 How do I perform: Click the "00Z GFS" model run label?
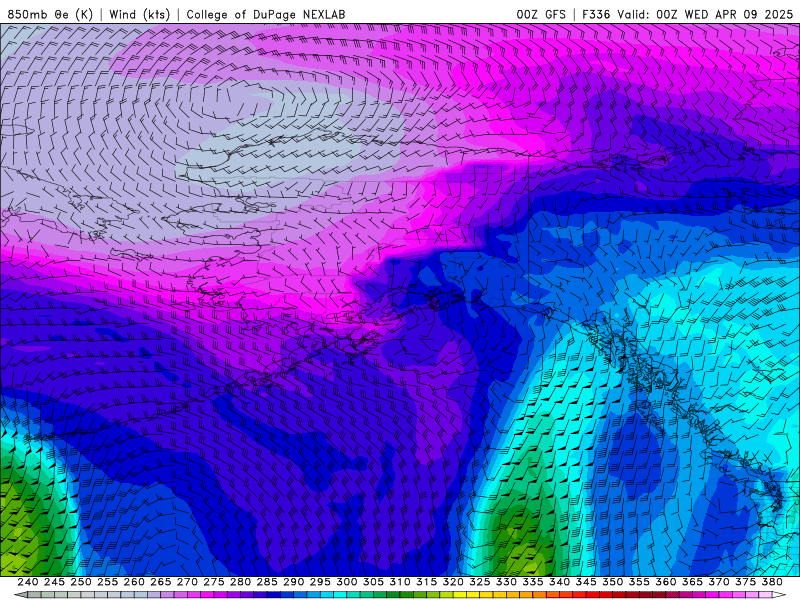click(x=541, y=14)
